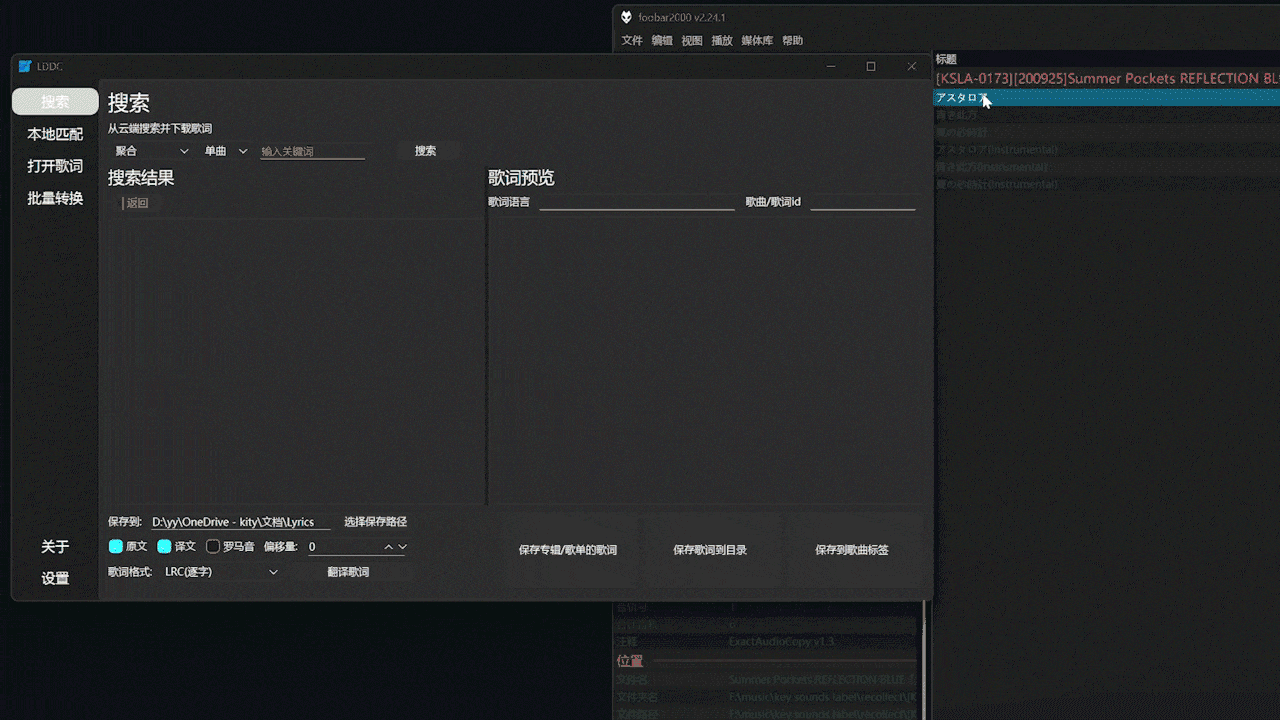Click the 保存到歌曲标签 button

point(851,550)
